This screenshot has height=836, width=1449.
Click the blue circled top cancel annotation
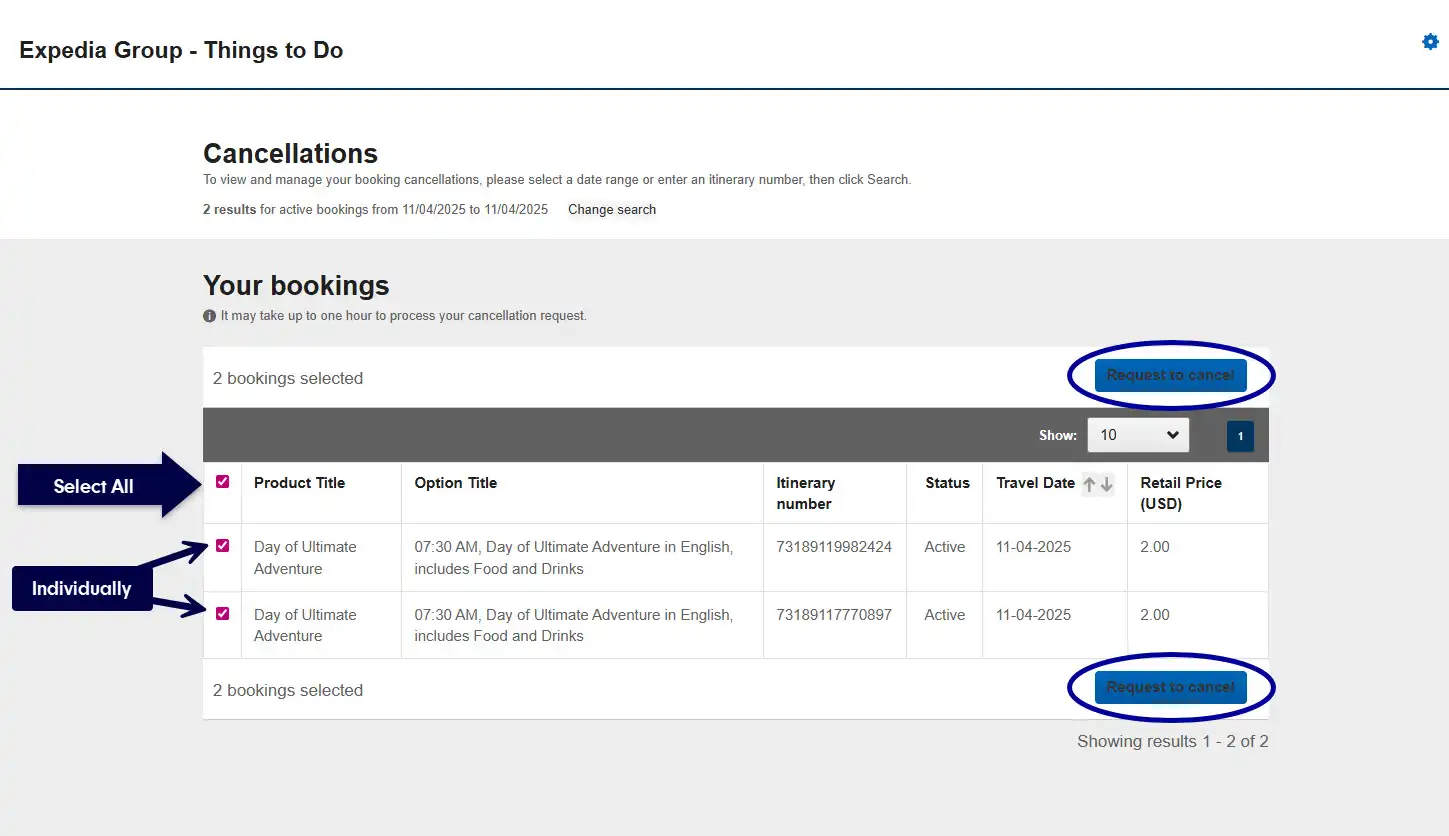(x=1171, y=375)
